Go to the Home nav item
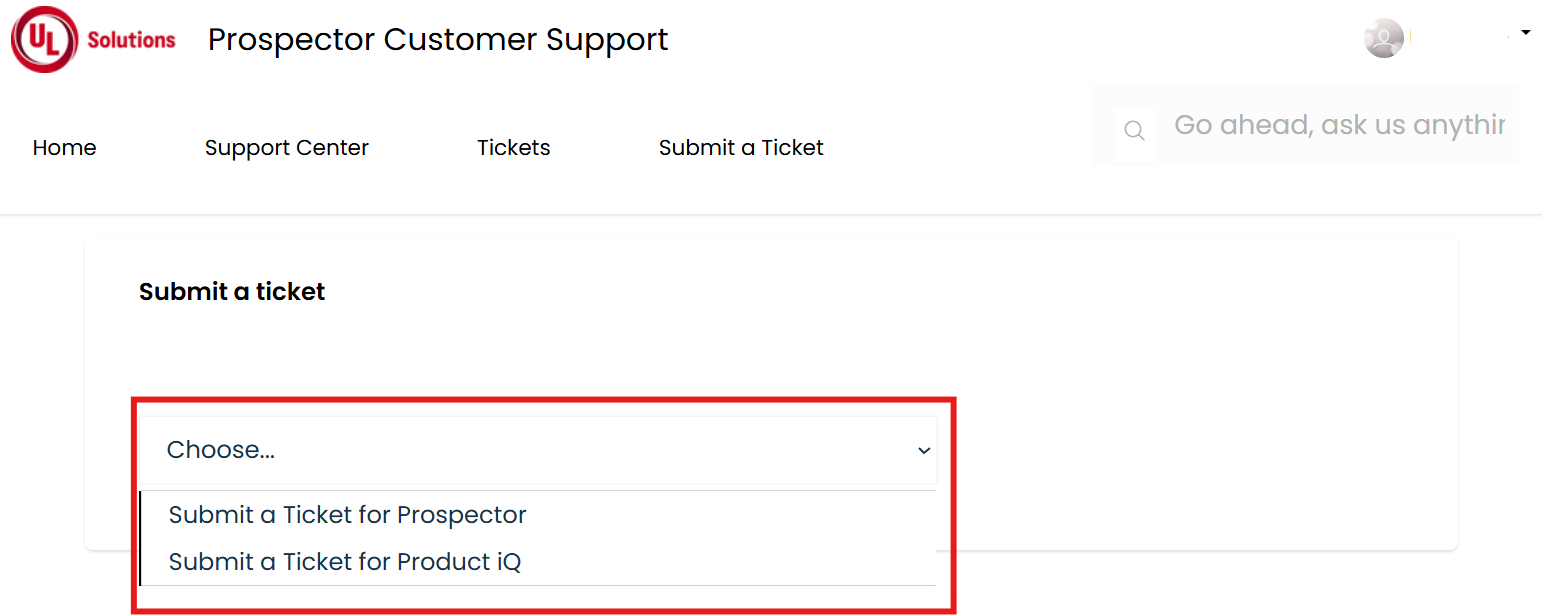 pyautogui.click(x=65, y=148)
